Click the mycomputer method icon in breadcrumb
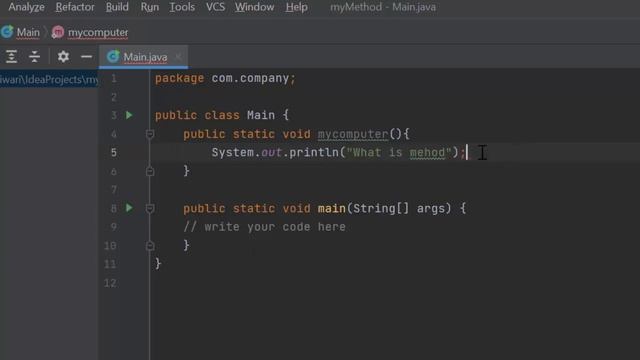 (x=58, y=32)
